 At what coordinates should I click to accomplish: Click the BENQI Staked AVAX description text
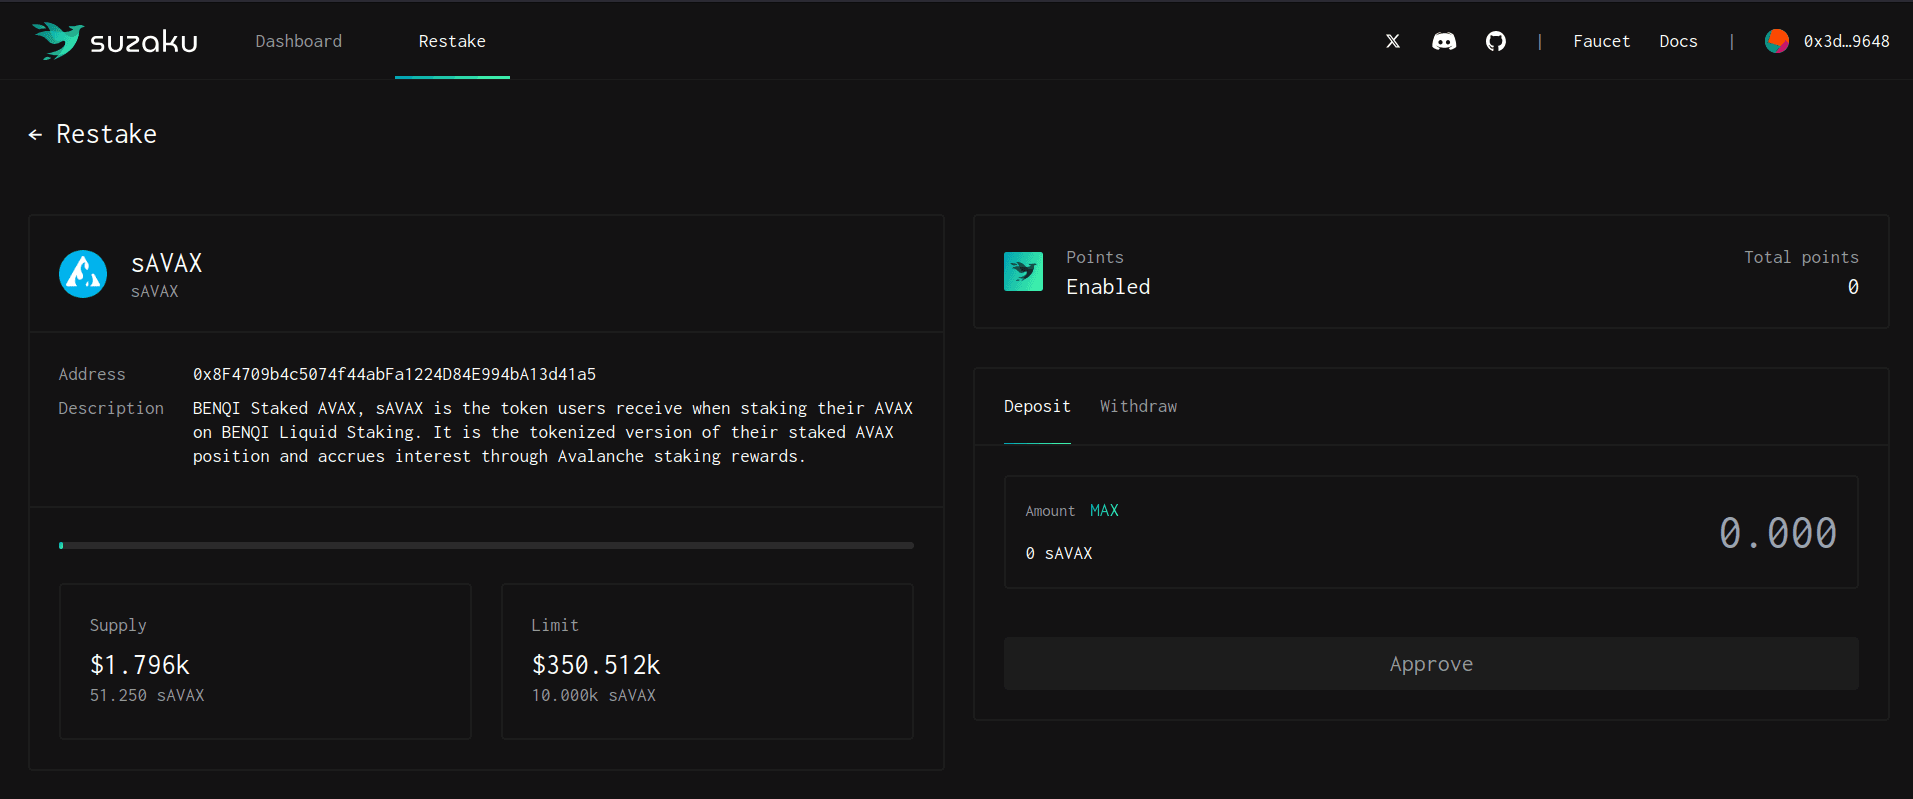click(x=553, y=432)
